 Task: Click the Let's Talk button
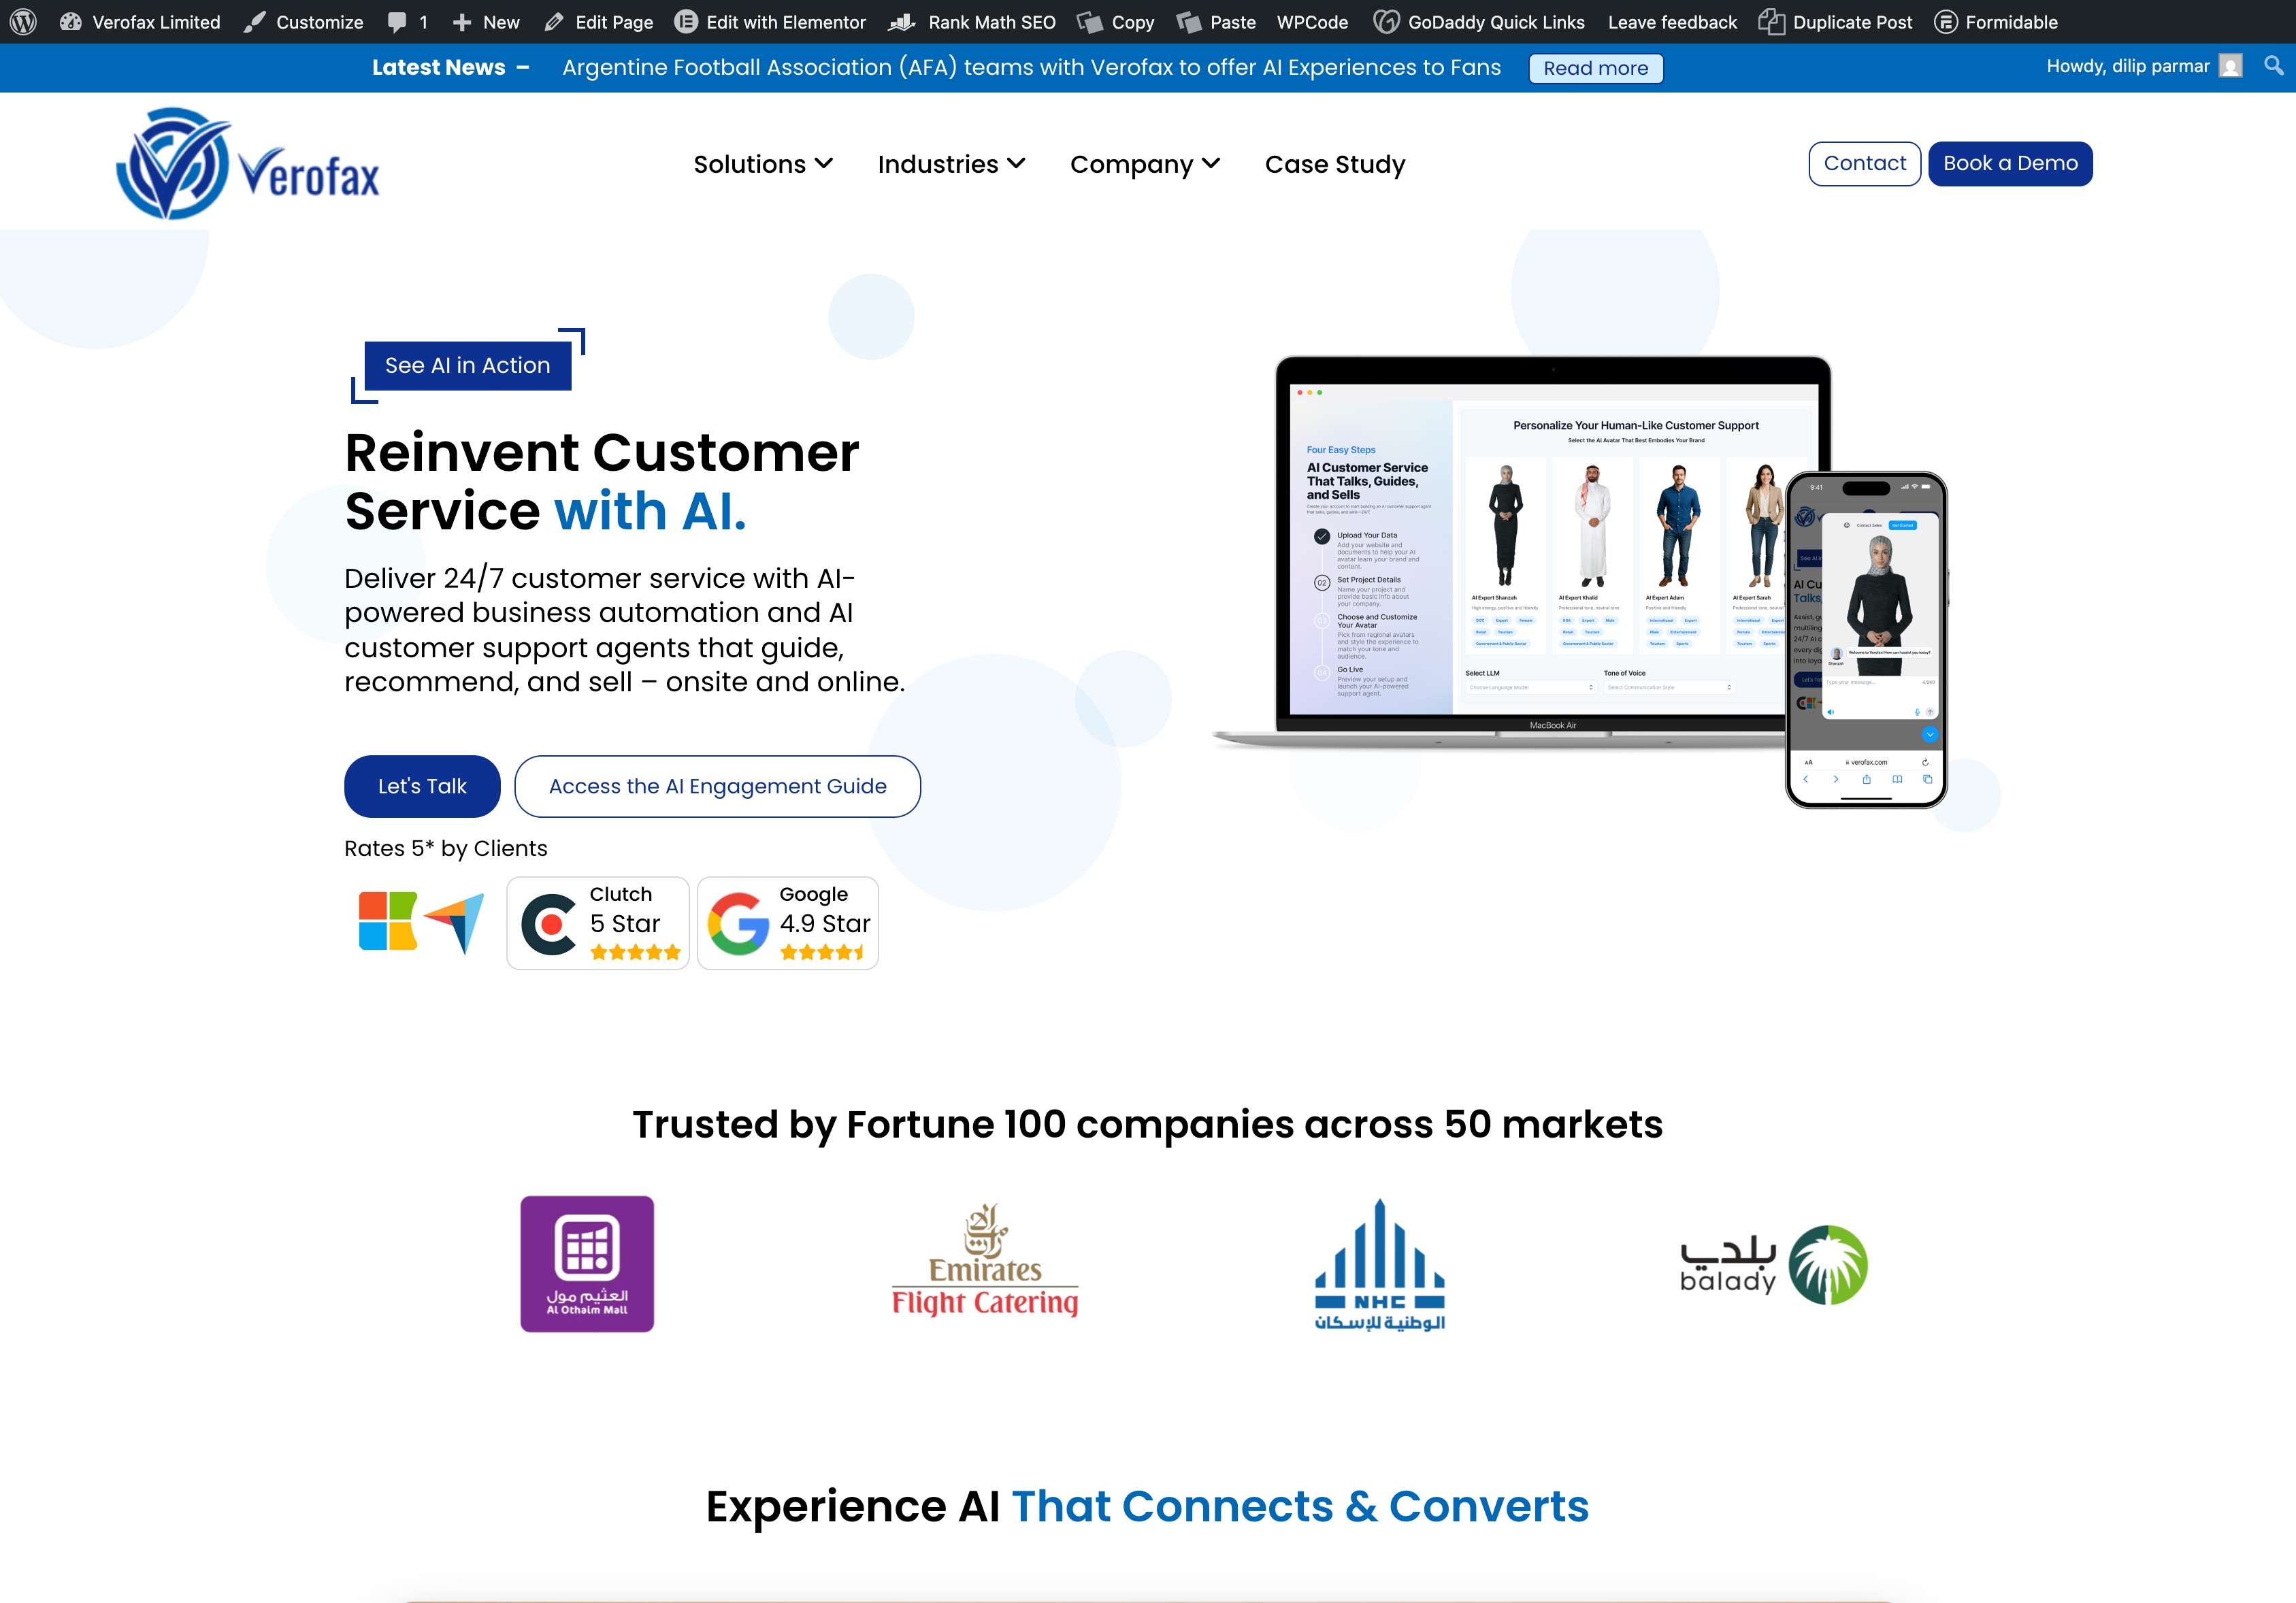coord(422,786)
